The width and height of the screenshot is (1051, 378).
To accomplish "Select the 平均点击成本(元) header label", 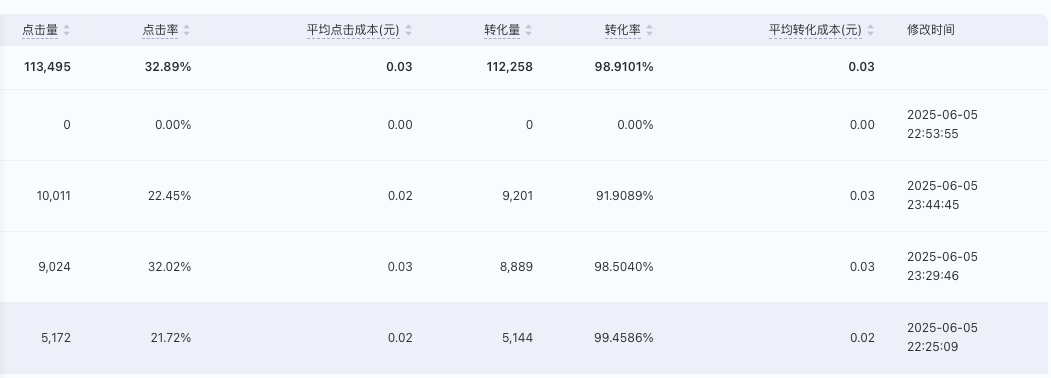I will 353,30.
